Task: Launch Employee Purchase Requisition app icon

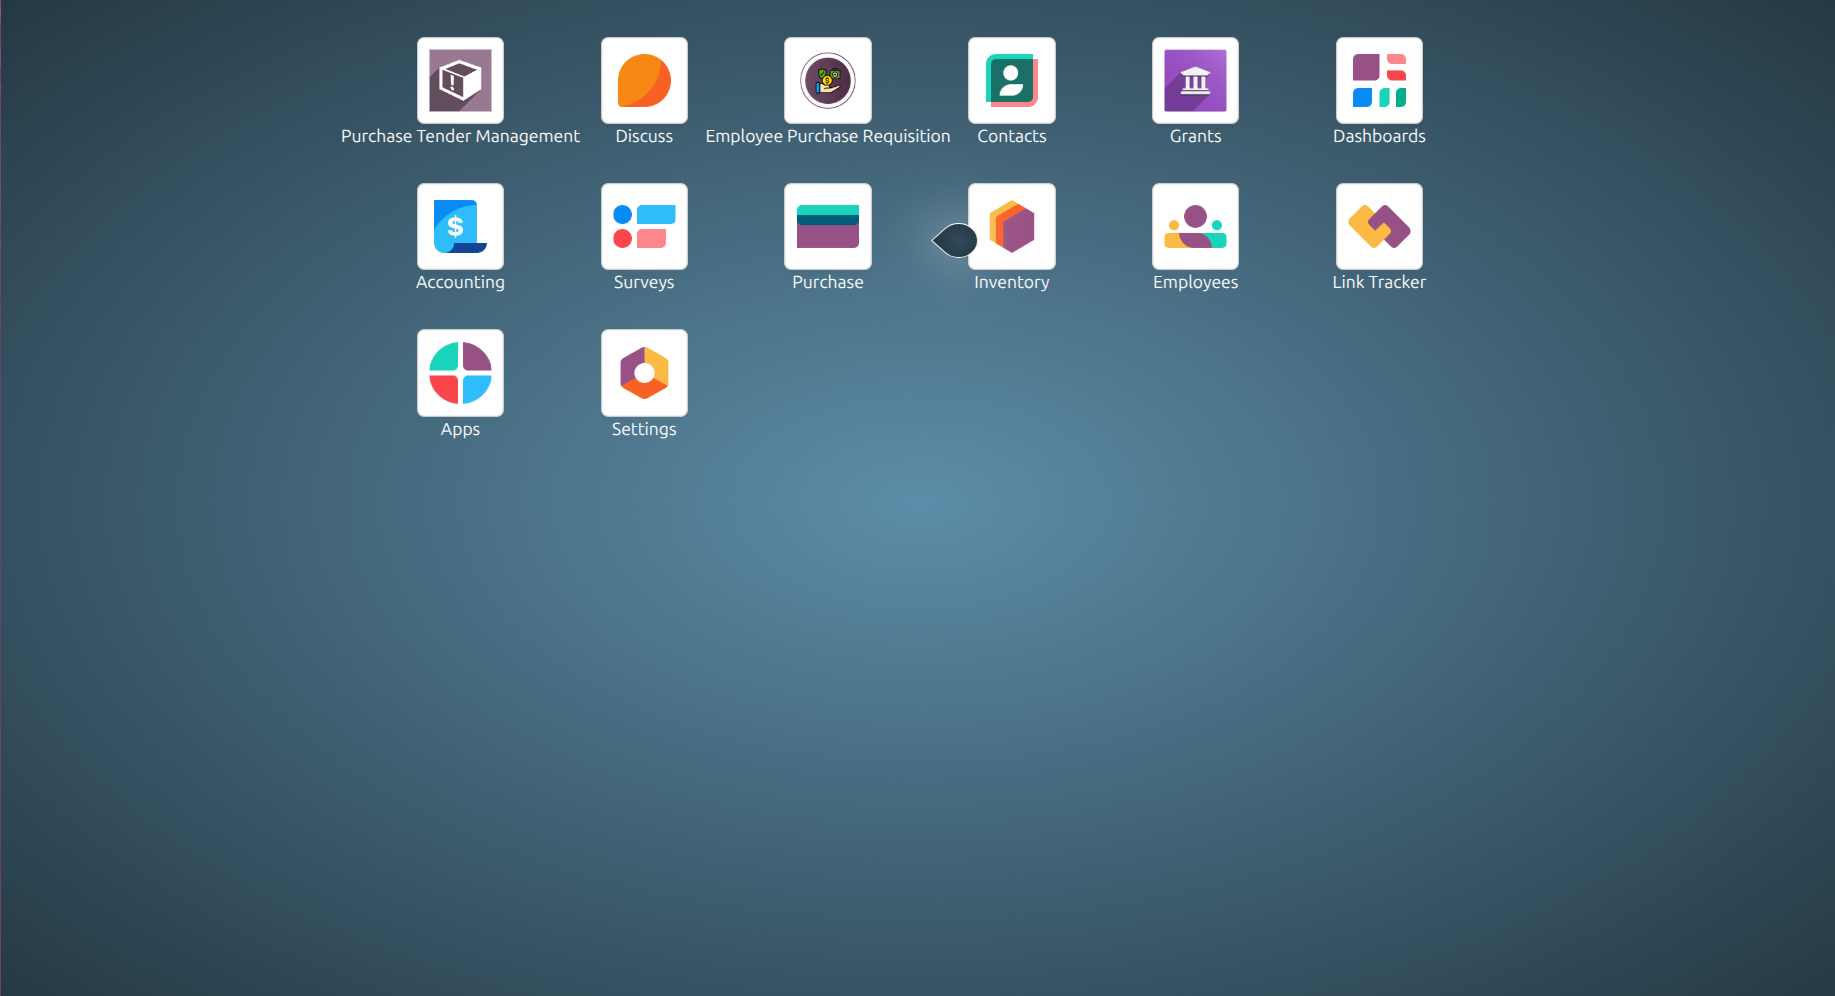Action: 828,81
